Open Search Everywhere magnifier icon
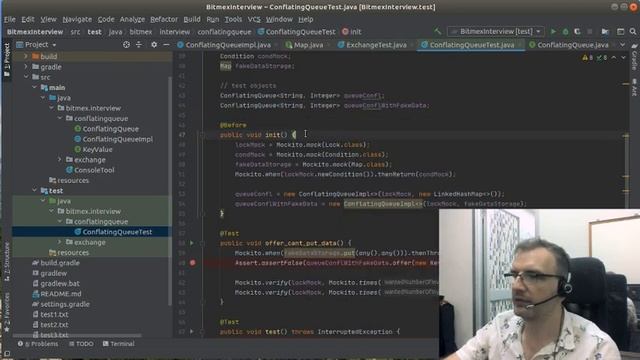This screenshot has height=360, width=640. [x=633, y=31]
